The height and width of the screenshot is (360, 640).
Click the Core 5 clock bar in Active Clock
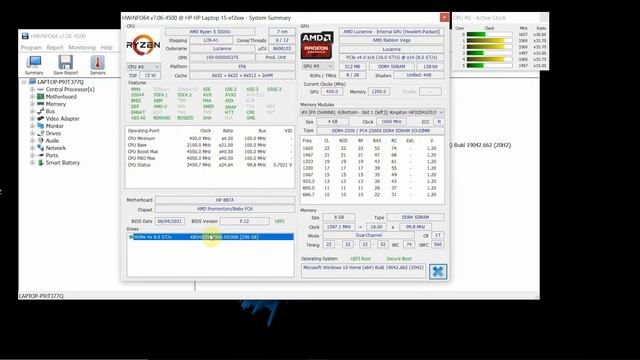coord(489,65)
